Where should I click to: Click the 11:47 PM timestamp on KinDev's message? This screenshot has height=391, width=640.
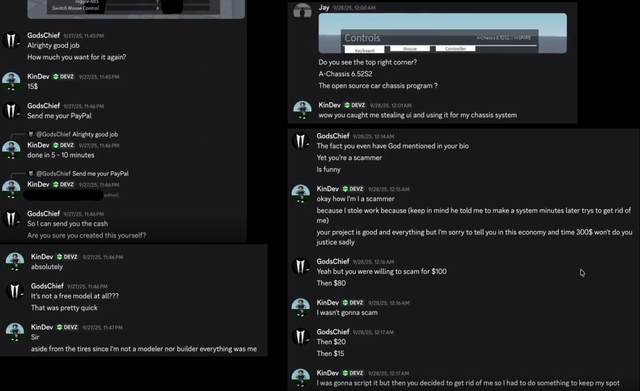click(102, 327)
